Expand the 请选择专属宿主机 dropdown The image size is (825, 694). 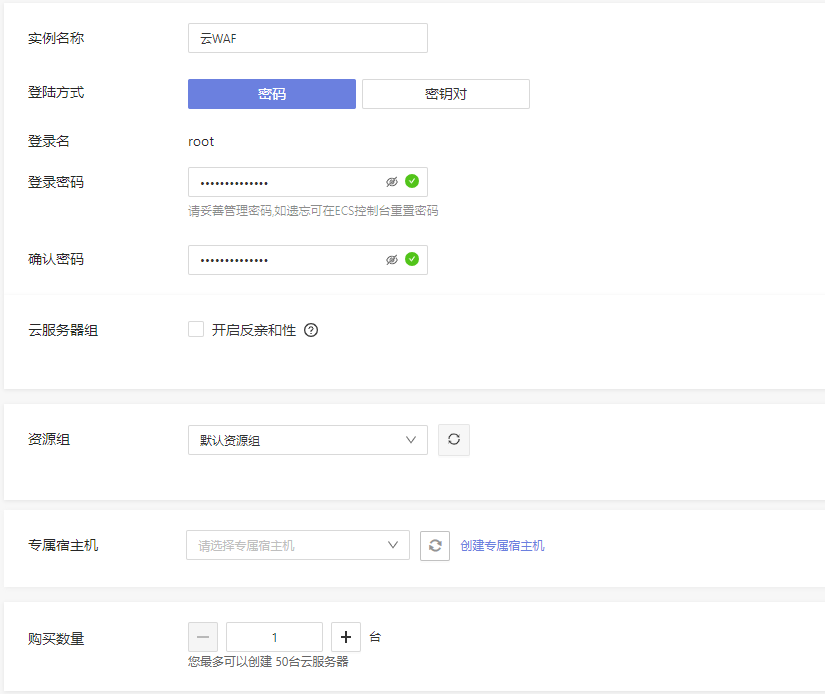pos(297,545)
